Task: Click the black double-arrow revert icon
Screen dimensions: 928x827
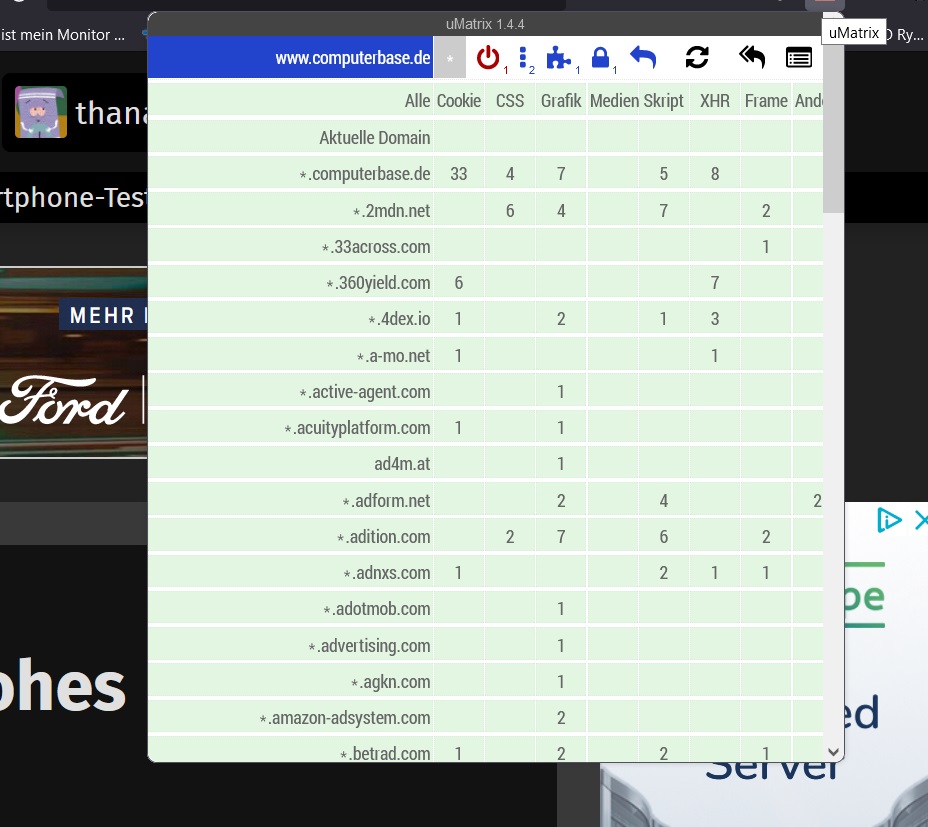Action: pos(752,57)
